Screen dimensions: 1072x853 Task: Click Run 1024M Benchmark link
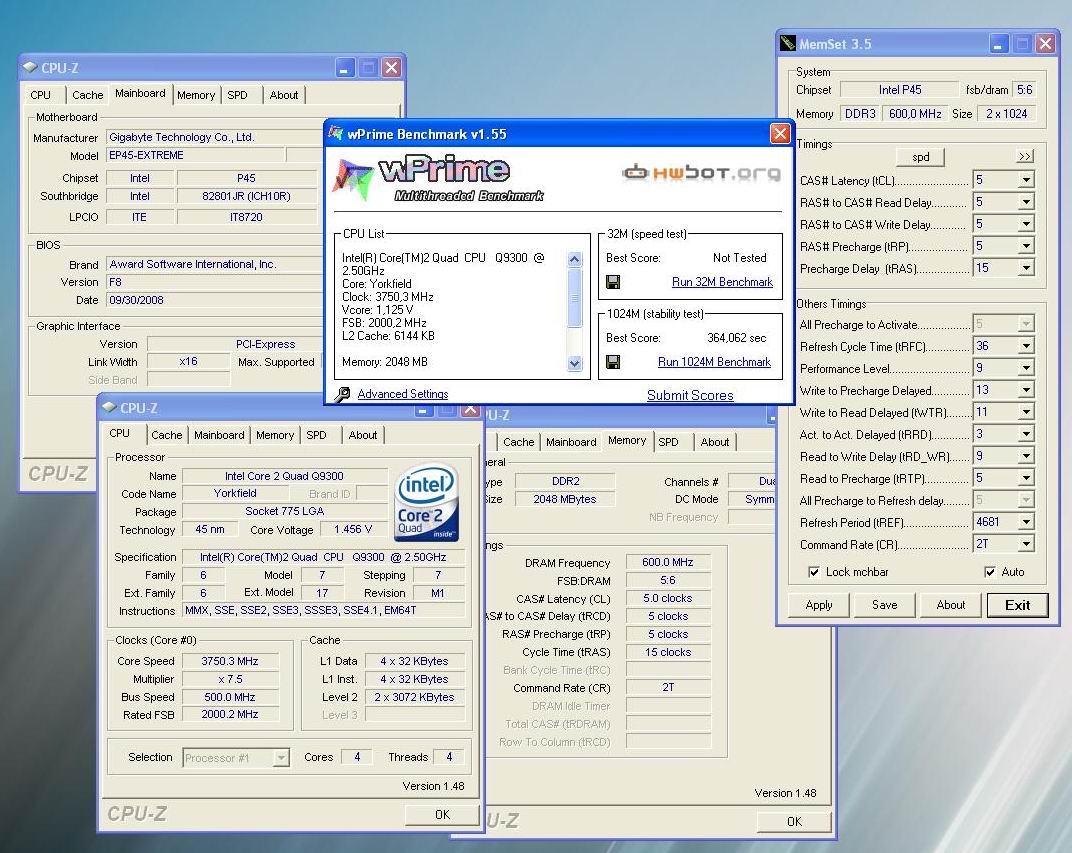pos(714,362)
